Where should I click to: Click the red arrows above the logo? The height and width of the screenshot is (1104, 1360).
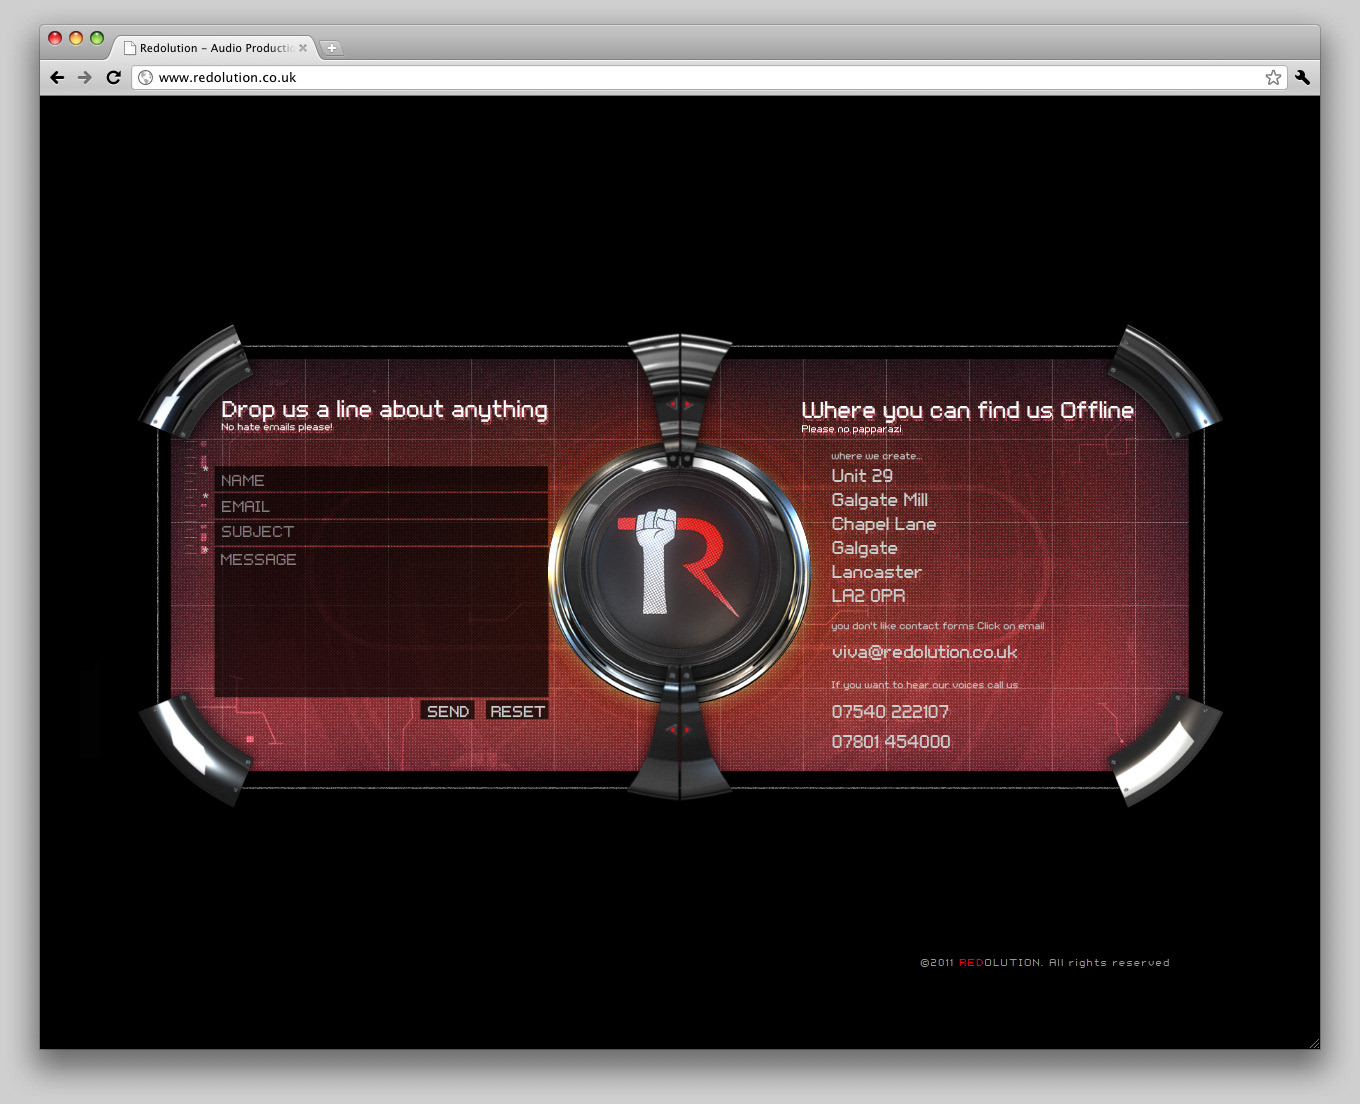(680, 405)
